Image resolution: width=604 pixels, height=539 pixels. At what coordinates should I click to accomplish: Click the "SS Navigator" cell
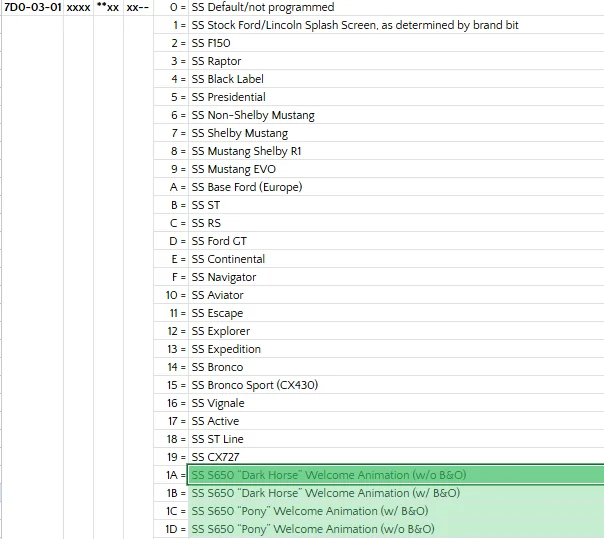(x=396, y=277)
